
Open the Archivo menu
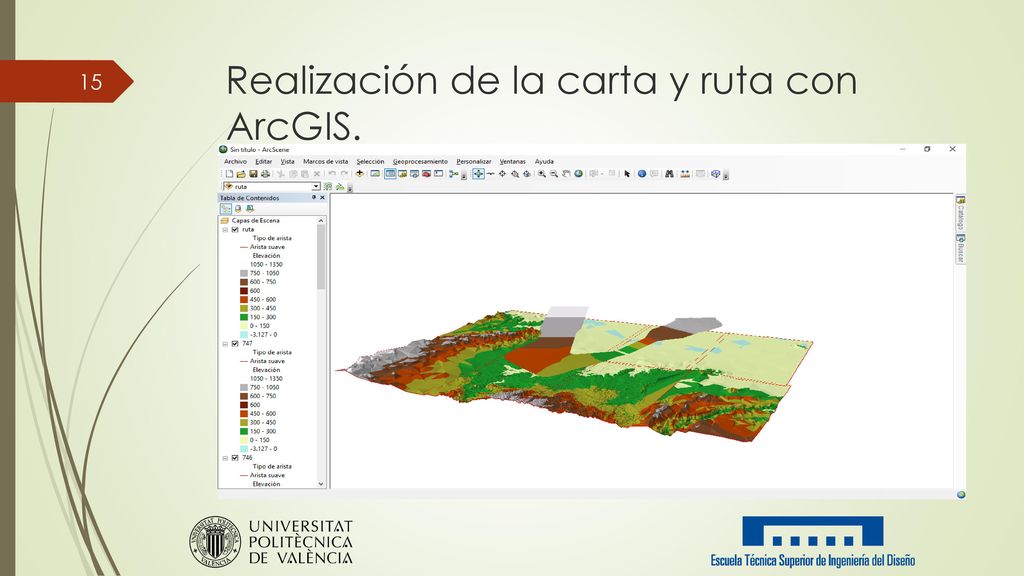coord(236,161)
